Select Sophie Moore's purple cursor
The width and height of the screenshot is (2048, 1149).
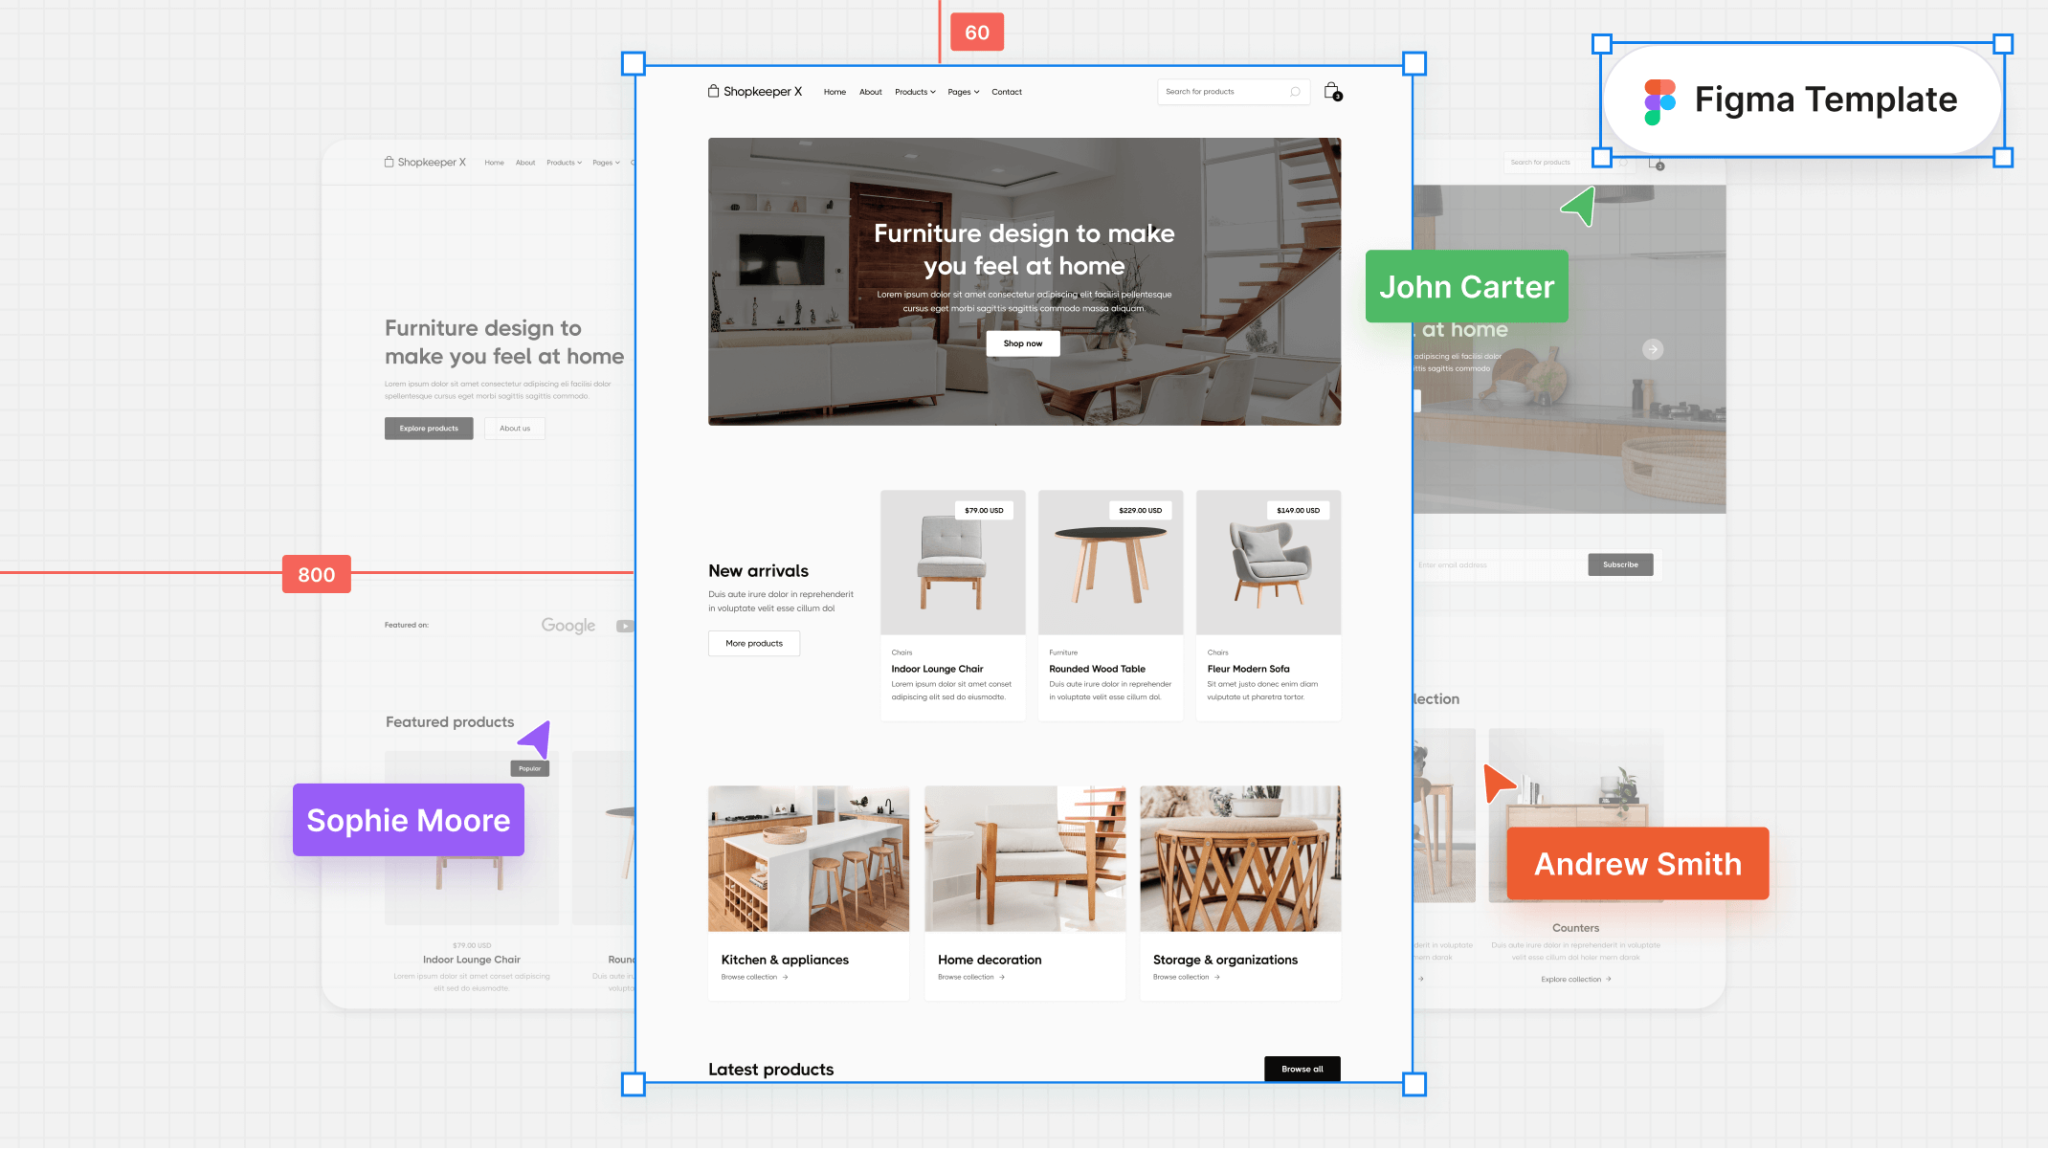click(535, 739)
